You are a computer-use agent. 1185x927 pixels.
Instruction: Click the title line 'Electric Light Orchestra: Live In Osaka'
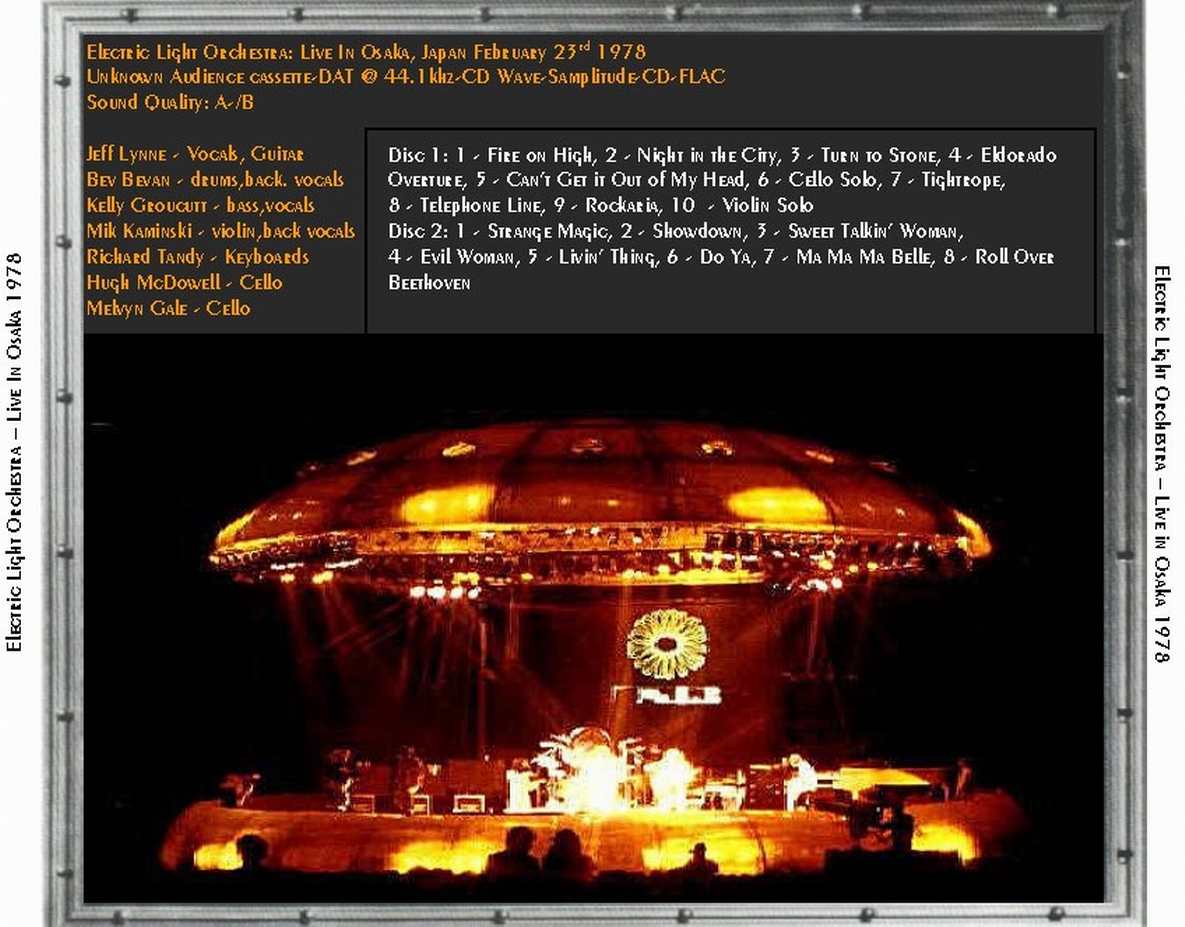(366, 52)
